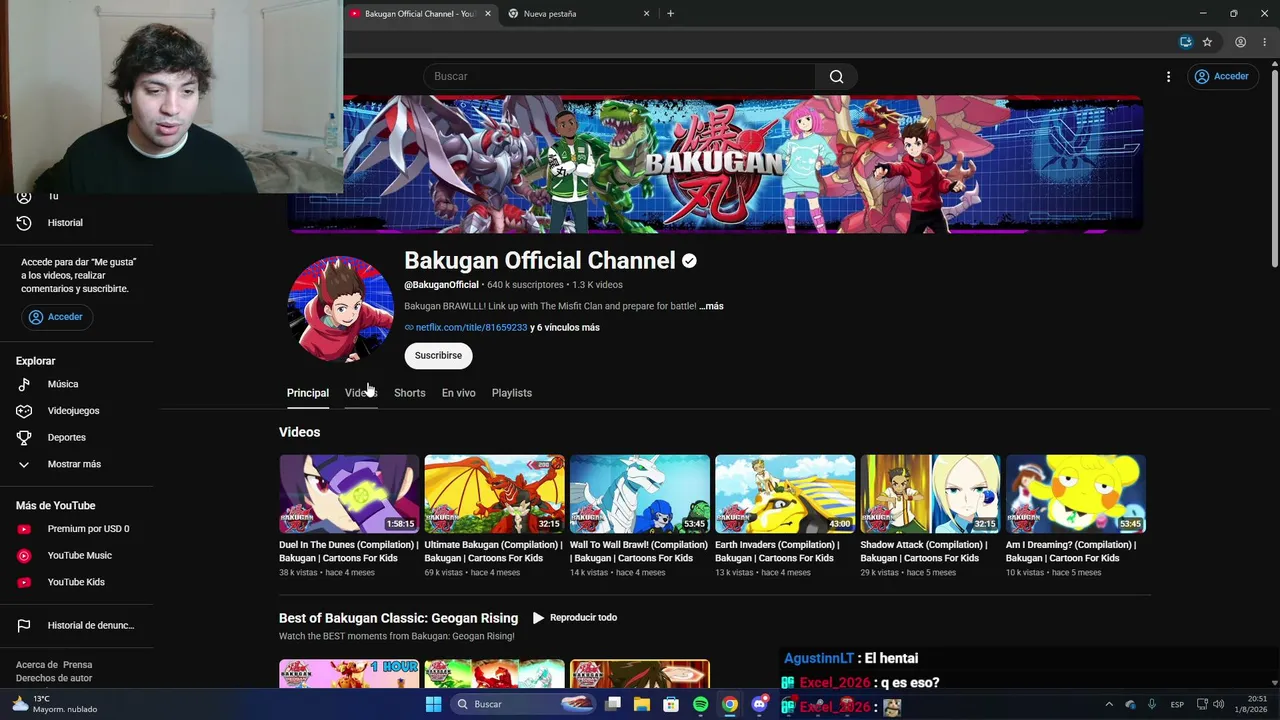Switch to the Playlists tab
Screen dimensions: 1280x720
[512, 393]
